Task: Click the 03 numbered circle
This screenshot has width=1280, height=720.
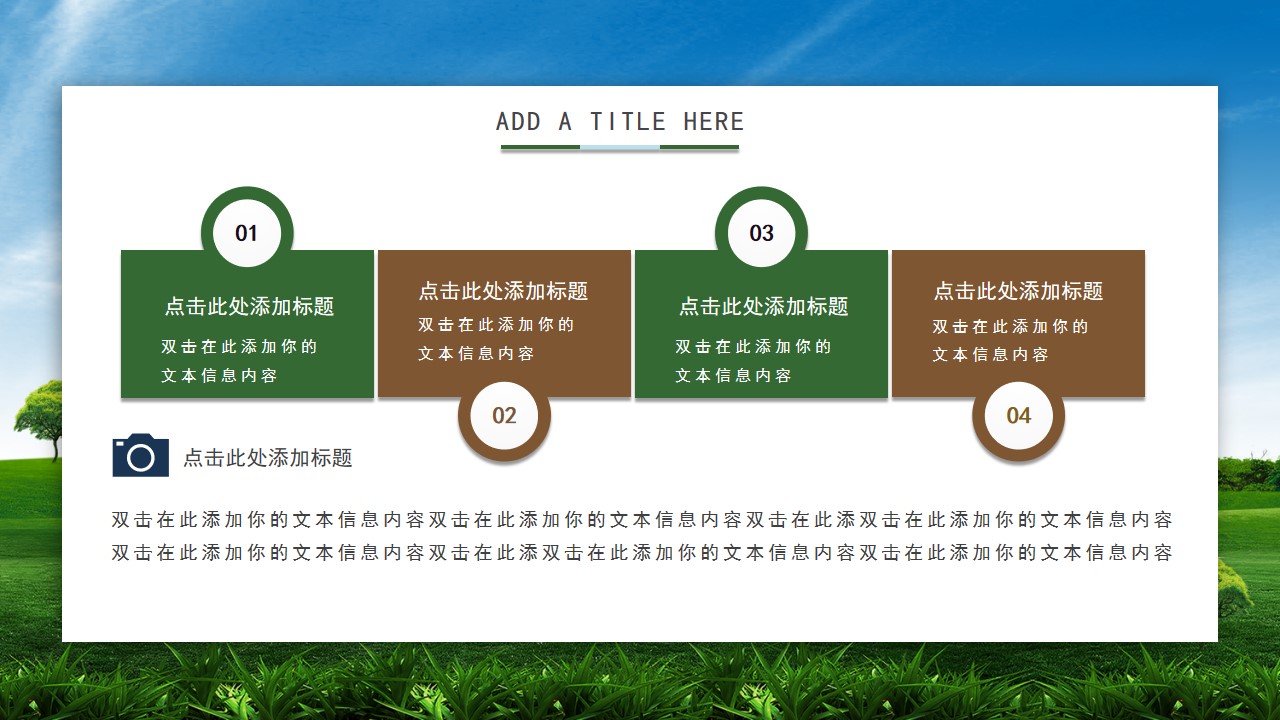Action: click(x=761, y=233)
